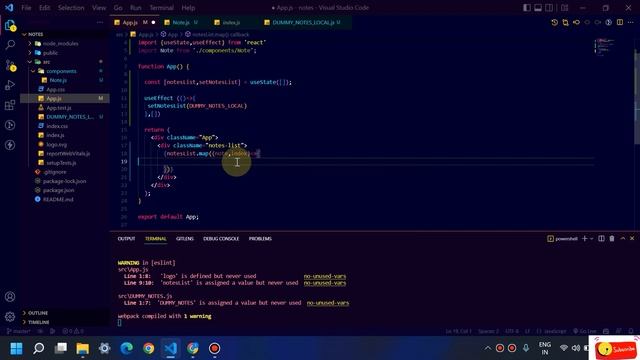Image resolution: width=640 pixels, height=360 pixels.
Task: Open the Selection menu
Action: click(71, 8)
